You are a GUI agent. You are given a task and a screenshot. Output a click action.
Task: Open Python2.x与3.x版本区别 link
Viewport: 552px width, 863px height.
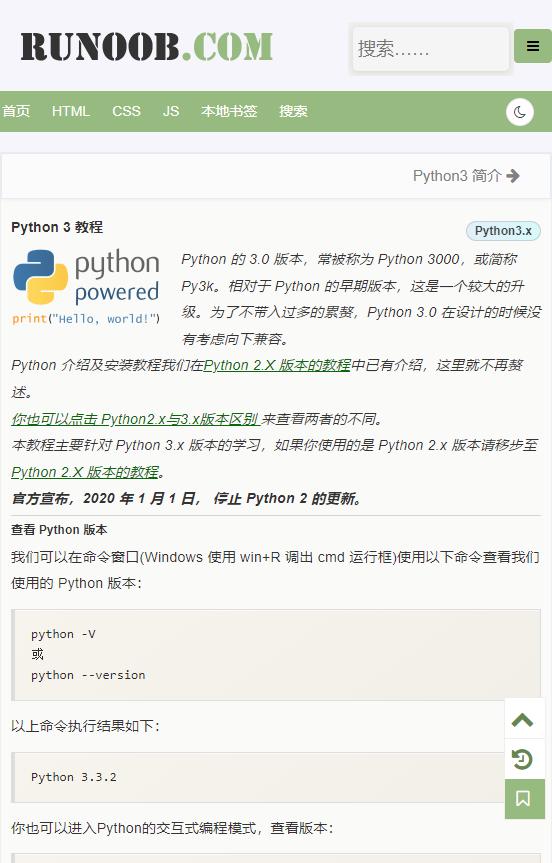click(135, 419)
